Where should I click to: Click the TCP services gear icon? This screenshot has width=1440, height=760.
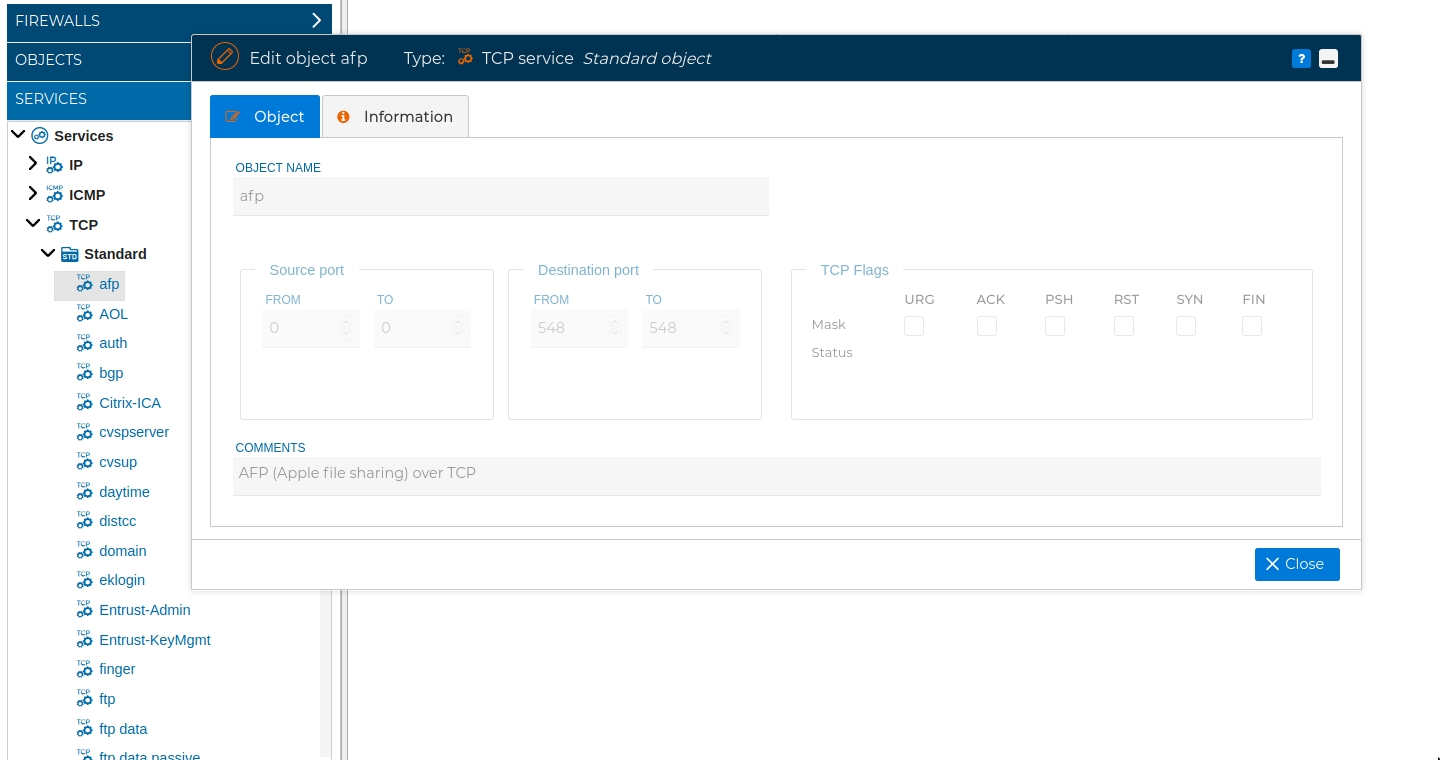55,224
